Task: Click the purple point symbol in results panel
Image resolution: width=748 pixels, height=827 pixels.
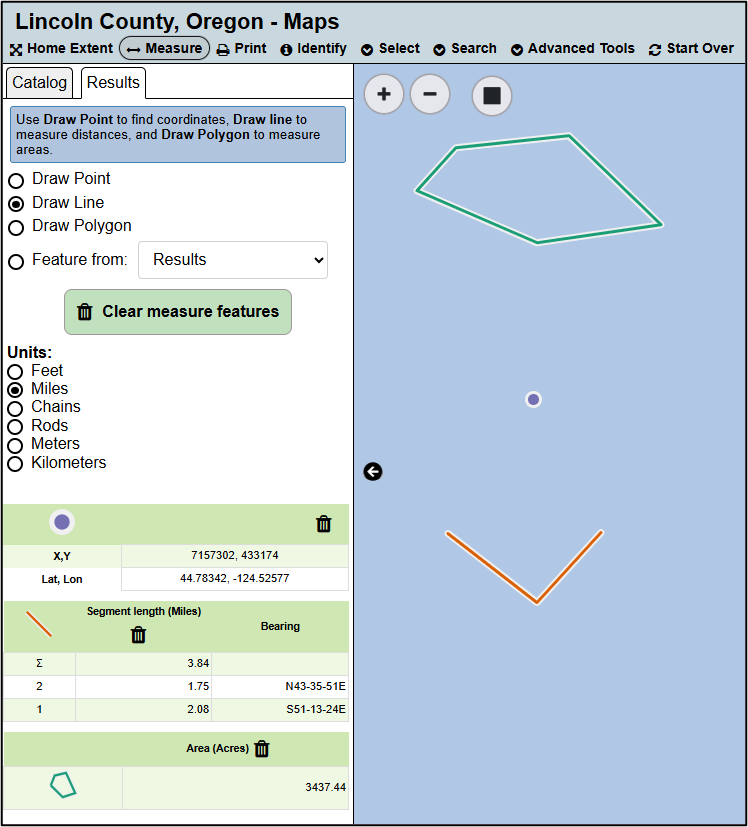Action: click(x=62, y=522)
